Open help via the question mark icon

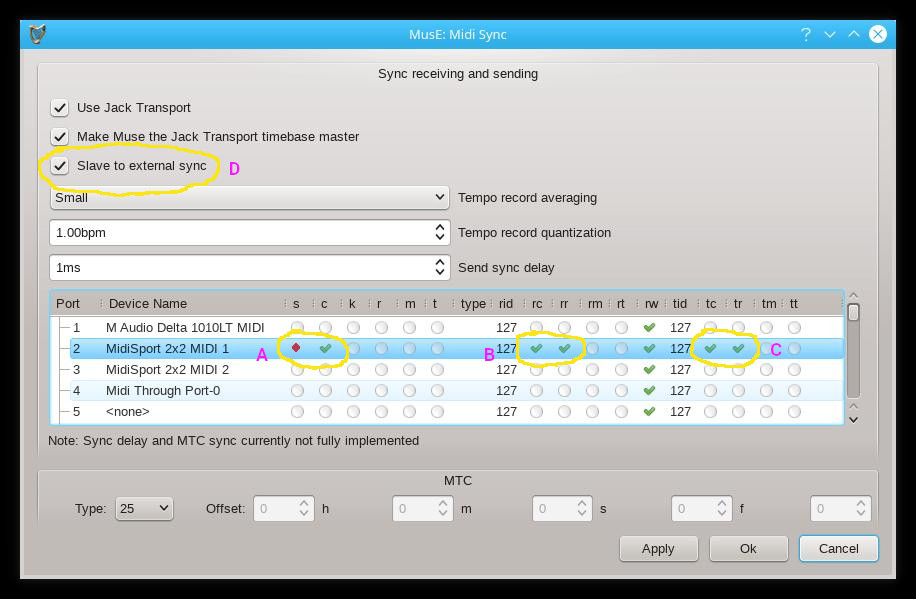[x=806, y=33]
